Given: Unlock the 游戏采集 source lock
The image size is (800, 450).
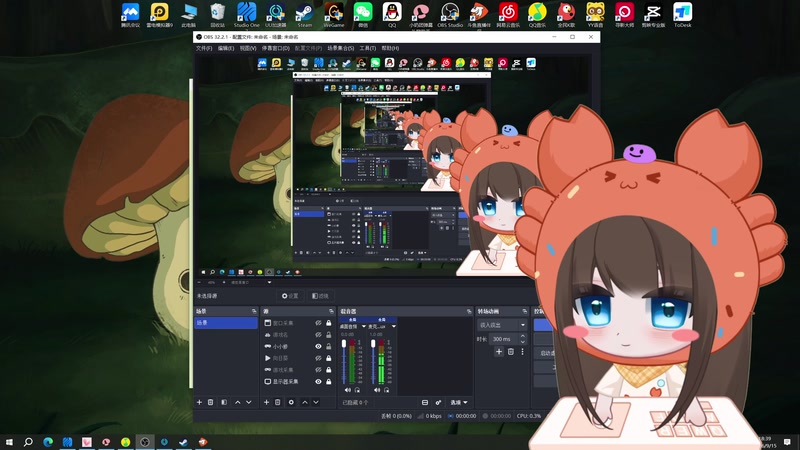Looking at the screenshot, I should (329, 370).
